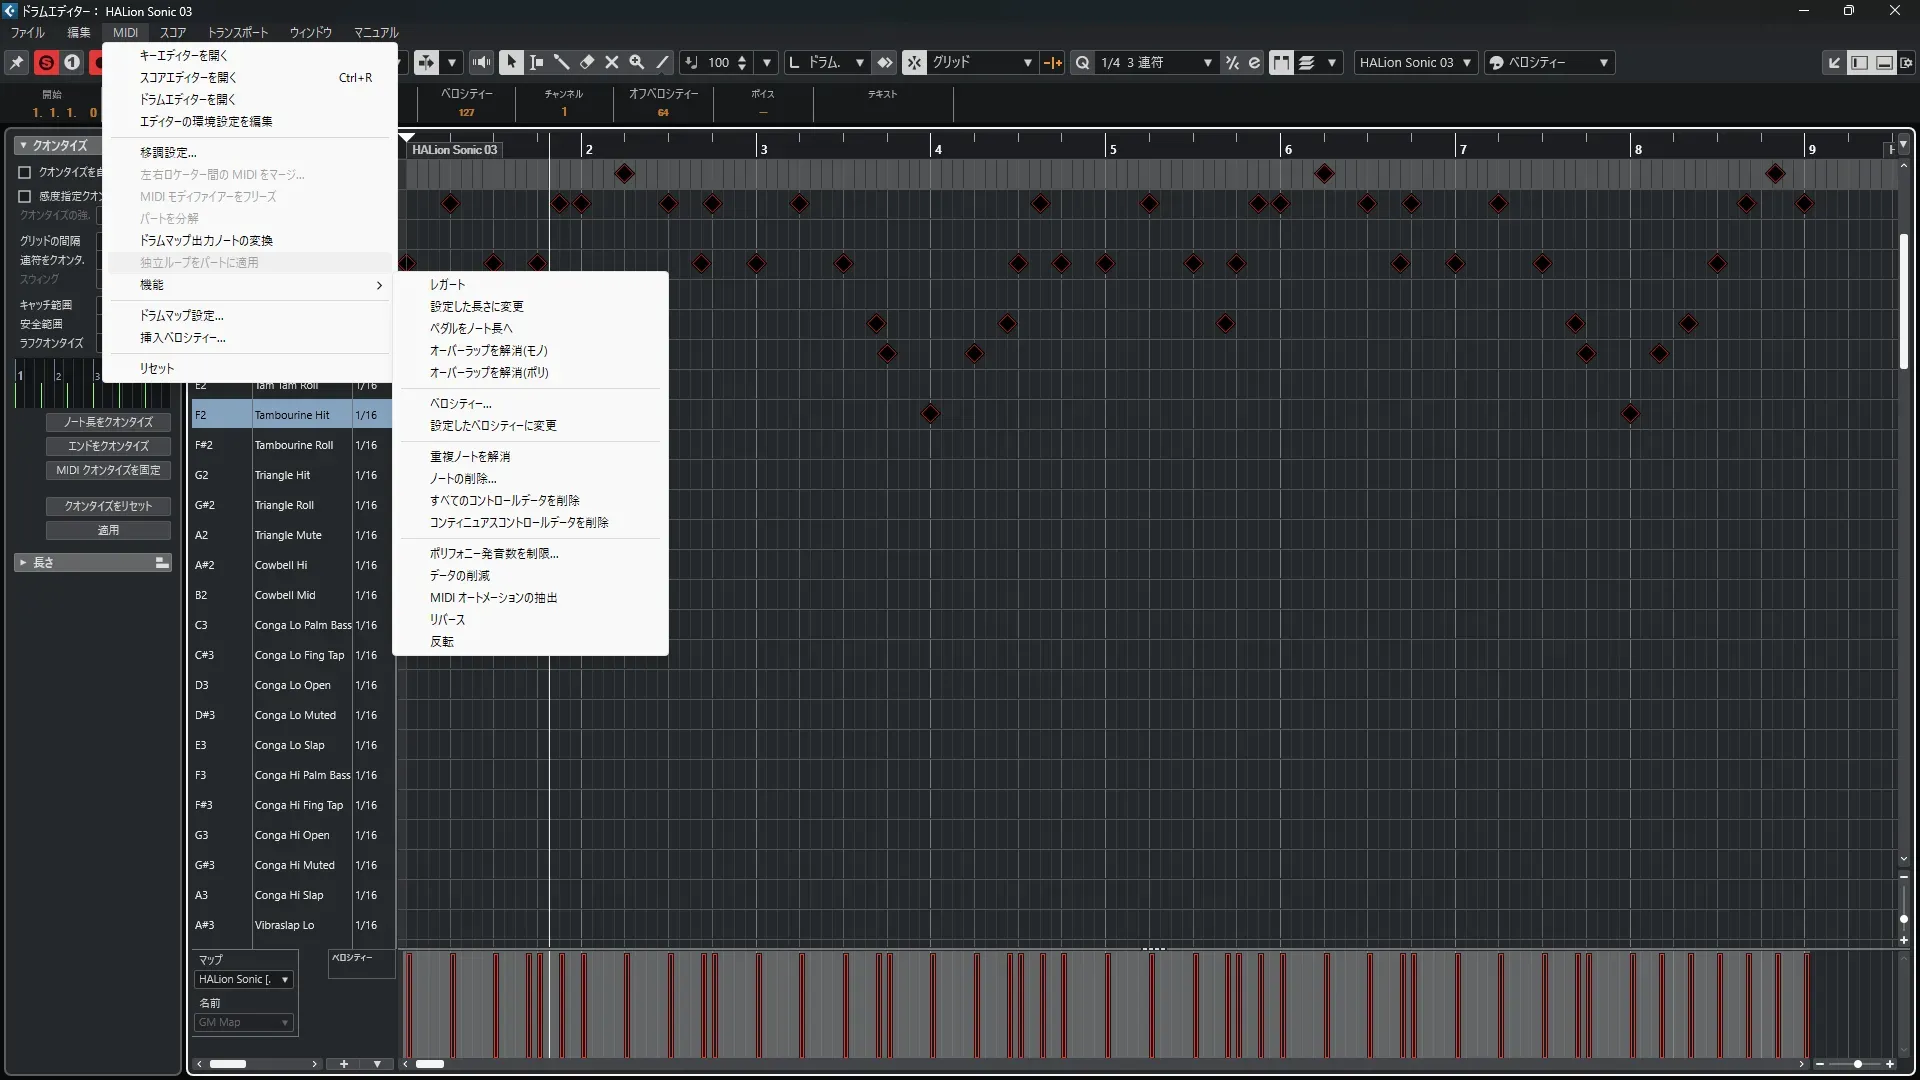Image resolution: width=1920 pixels, height=1080 pixels.
Task: Select 重複ノートを解消 menu entry
Action: pyautogui.click(x=470, y=456)
